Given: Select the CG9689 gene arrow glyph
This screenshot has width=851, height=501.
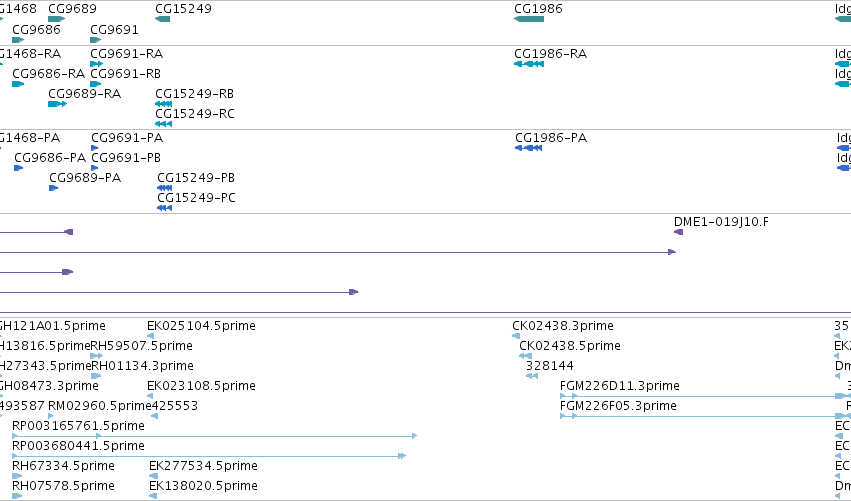Looking at the screenshot, I should point(57,19).
